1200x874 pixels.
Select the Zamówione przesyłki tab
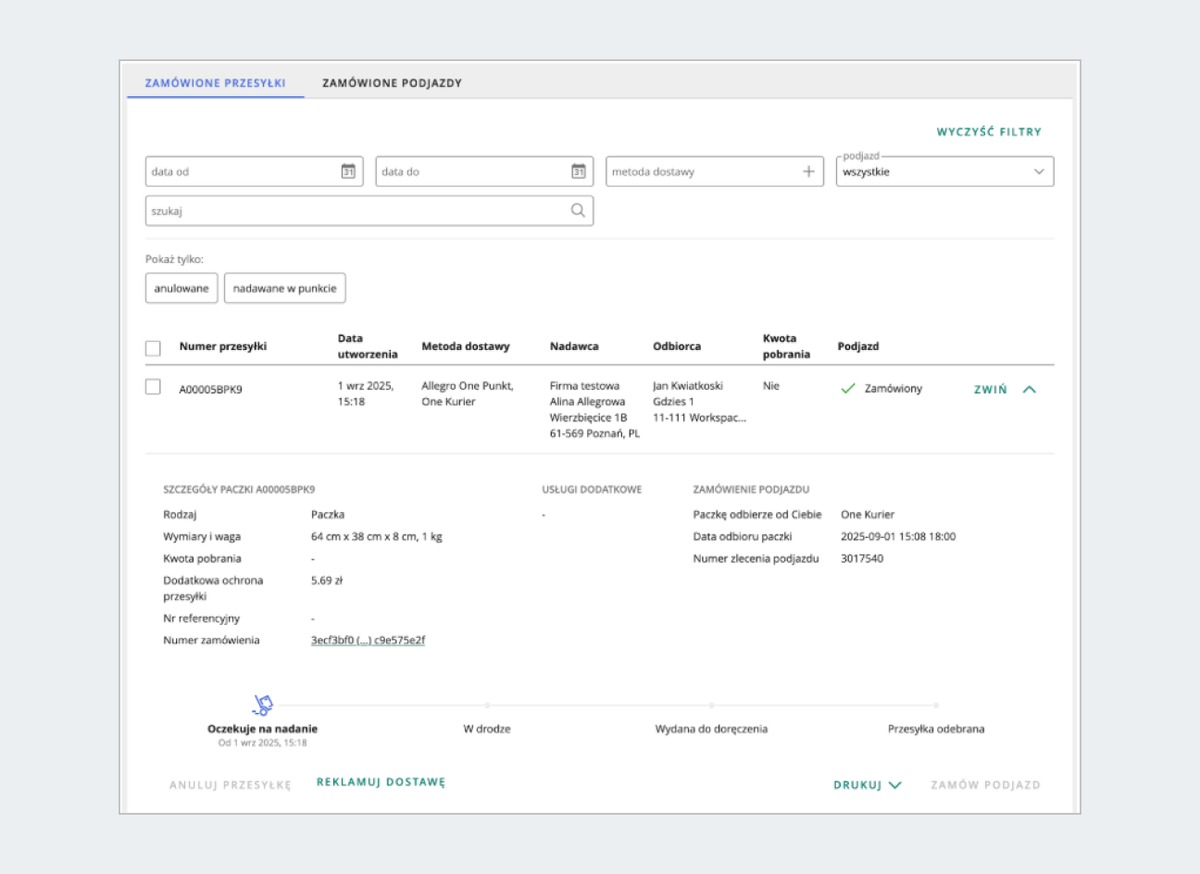[215, 83]
